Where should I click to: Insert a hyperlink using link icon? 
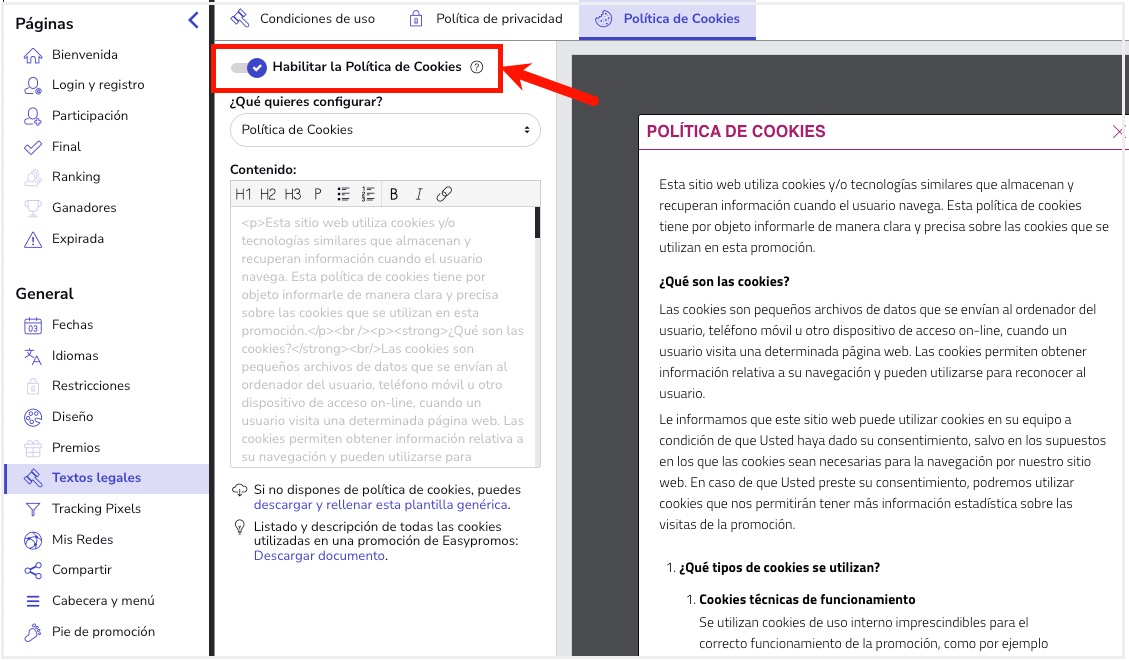point(445,194)
